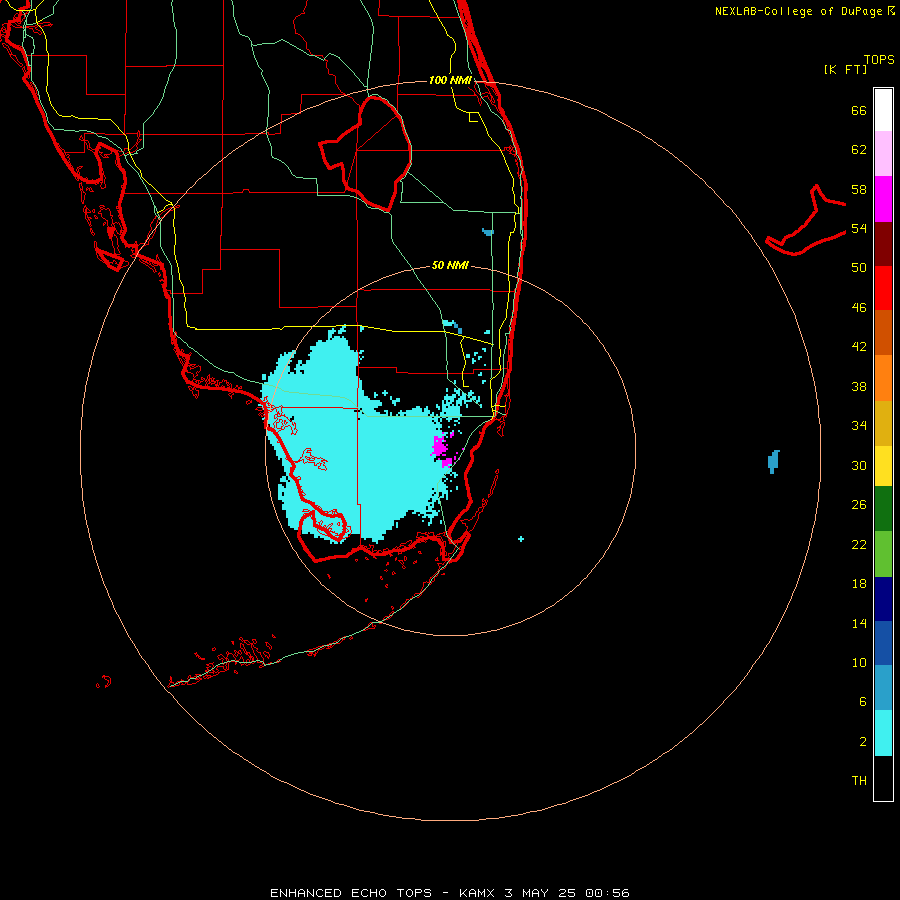Select the navy 22 kft swatch

click(x=883, y=599)
